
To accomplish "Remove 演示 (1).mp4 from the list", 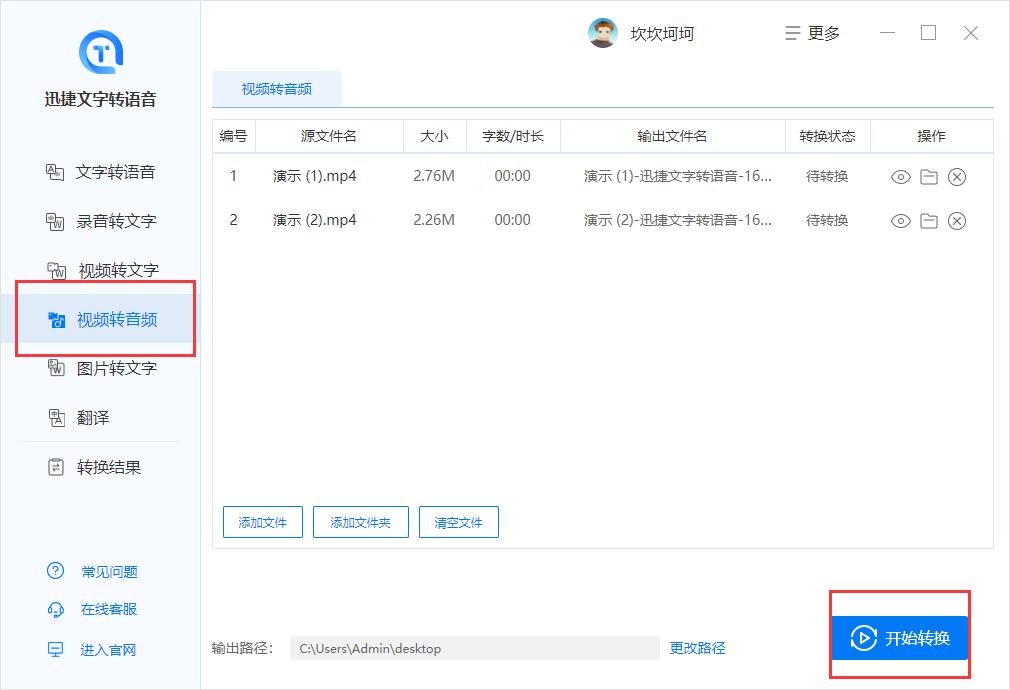I will (x=958, y=176).
